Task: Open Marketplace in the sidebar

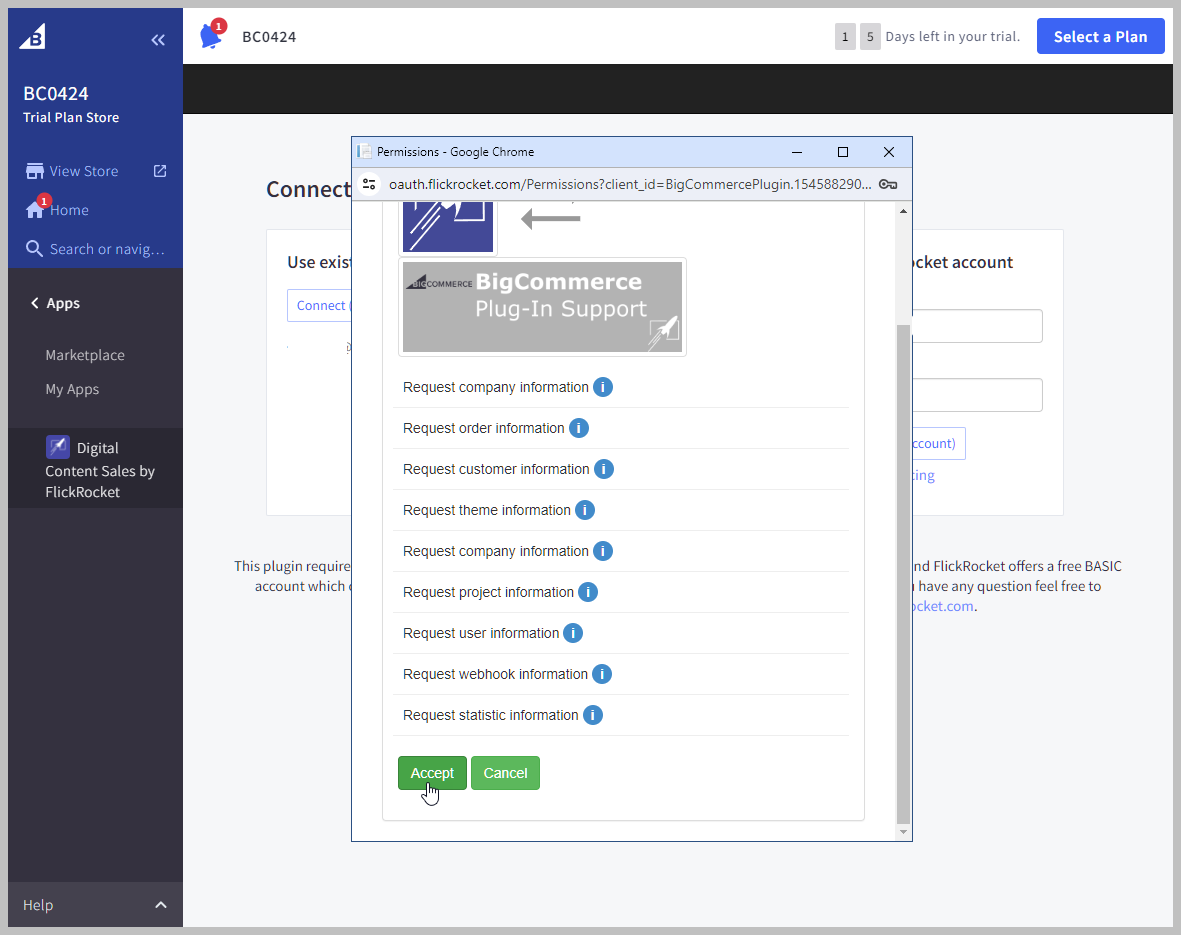Action: pyautogui.click(x=85, y=355)
